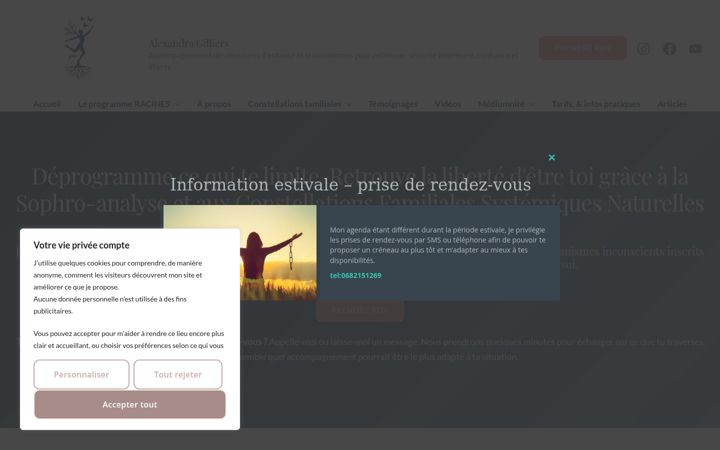Accept all cookies with Accepter tout

[x=130, y=405]
